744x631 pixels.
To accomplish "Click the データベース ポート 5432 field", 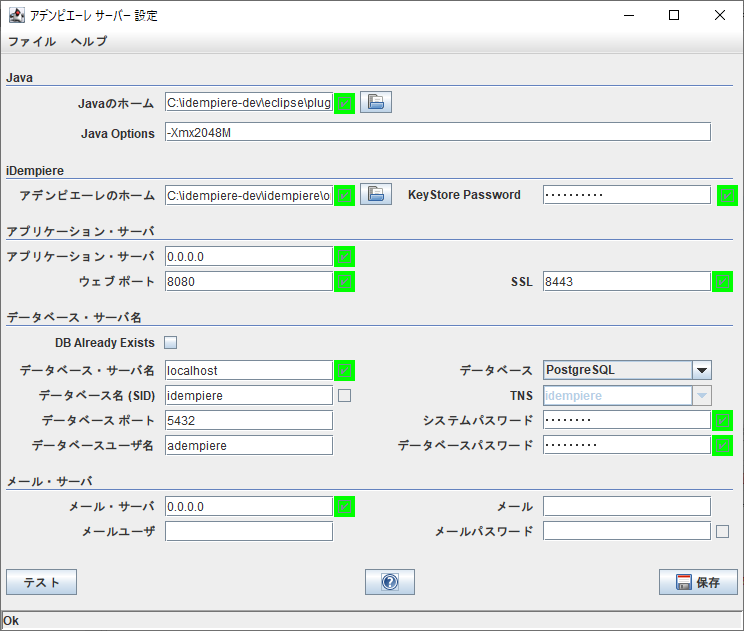I will tap(249, 420).
